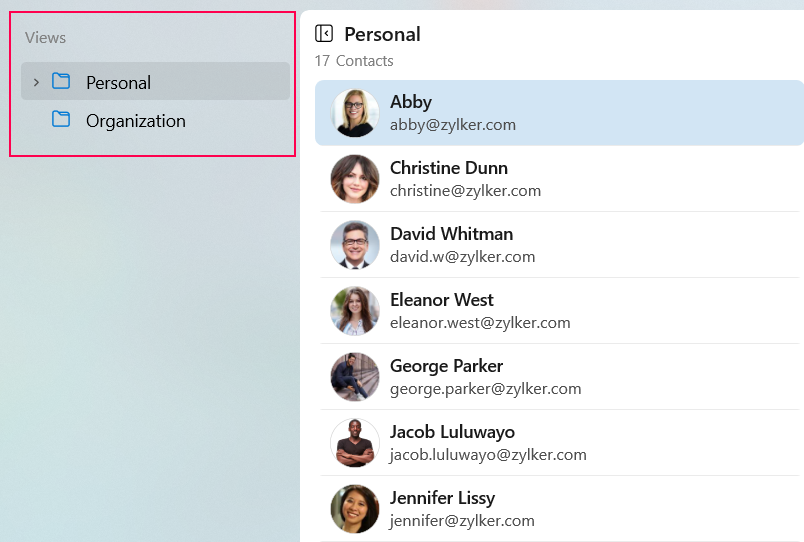Click the Views section label
This screenshot has height=542, width=804.
45,37
